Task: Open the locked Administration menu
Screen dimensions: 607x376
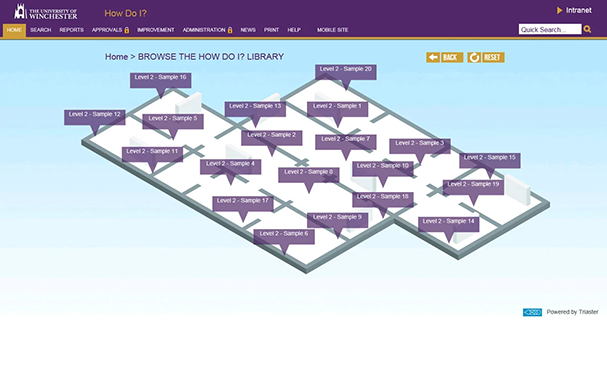Action: (x=207, y=30)
